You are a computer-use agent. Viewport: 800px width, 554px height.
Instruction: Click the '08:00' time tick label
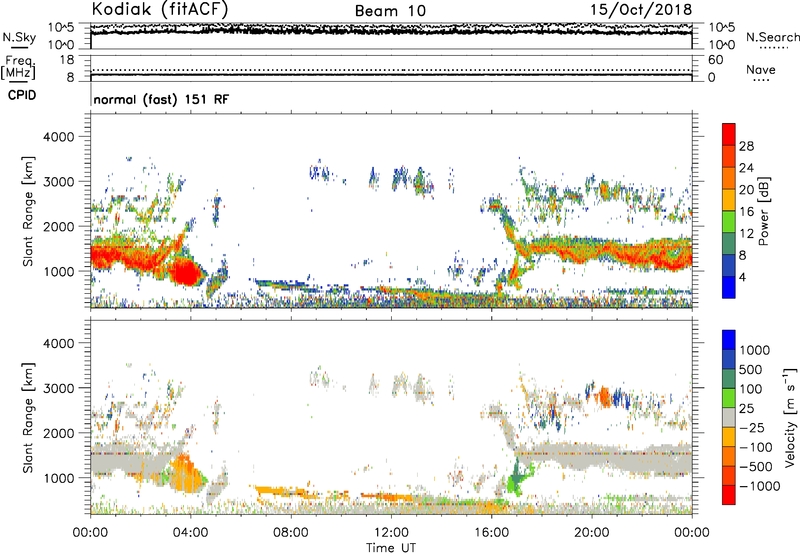[290, 533]
